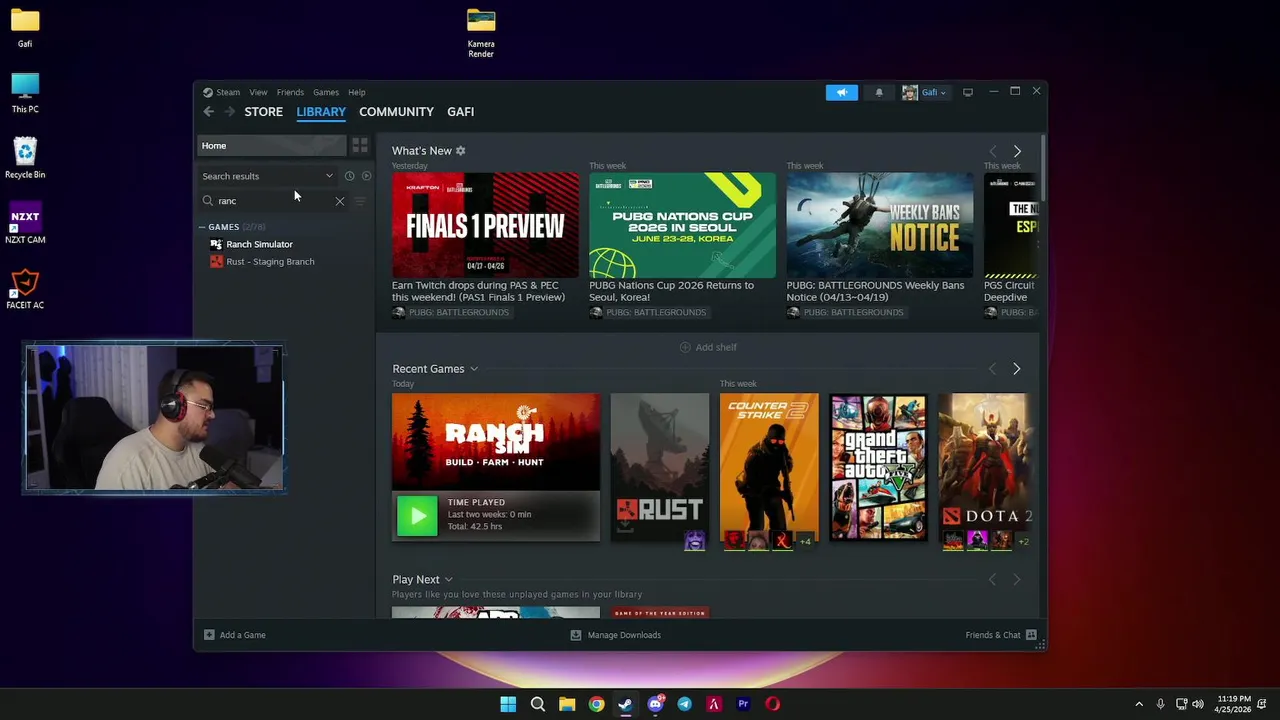Click the Manage Downloads icon
The height and width of the screenshot is (720, 1280).
tap(576, 635)
